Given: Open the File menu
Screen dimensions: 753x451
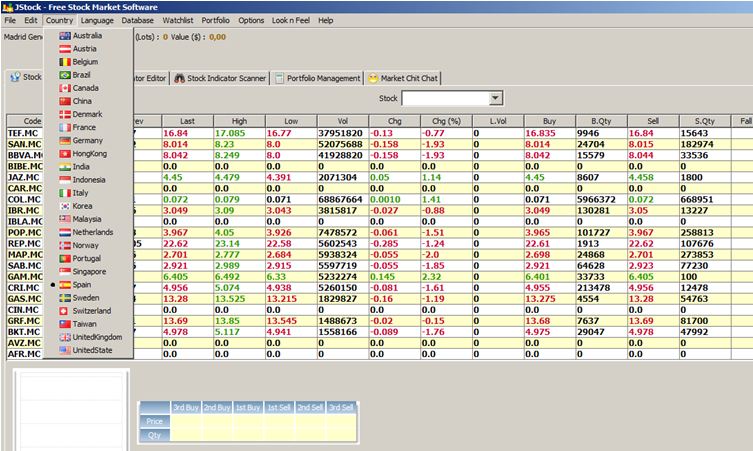Looking at the screenshot, I should 10,20.
